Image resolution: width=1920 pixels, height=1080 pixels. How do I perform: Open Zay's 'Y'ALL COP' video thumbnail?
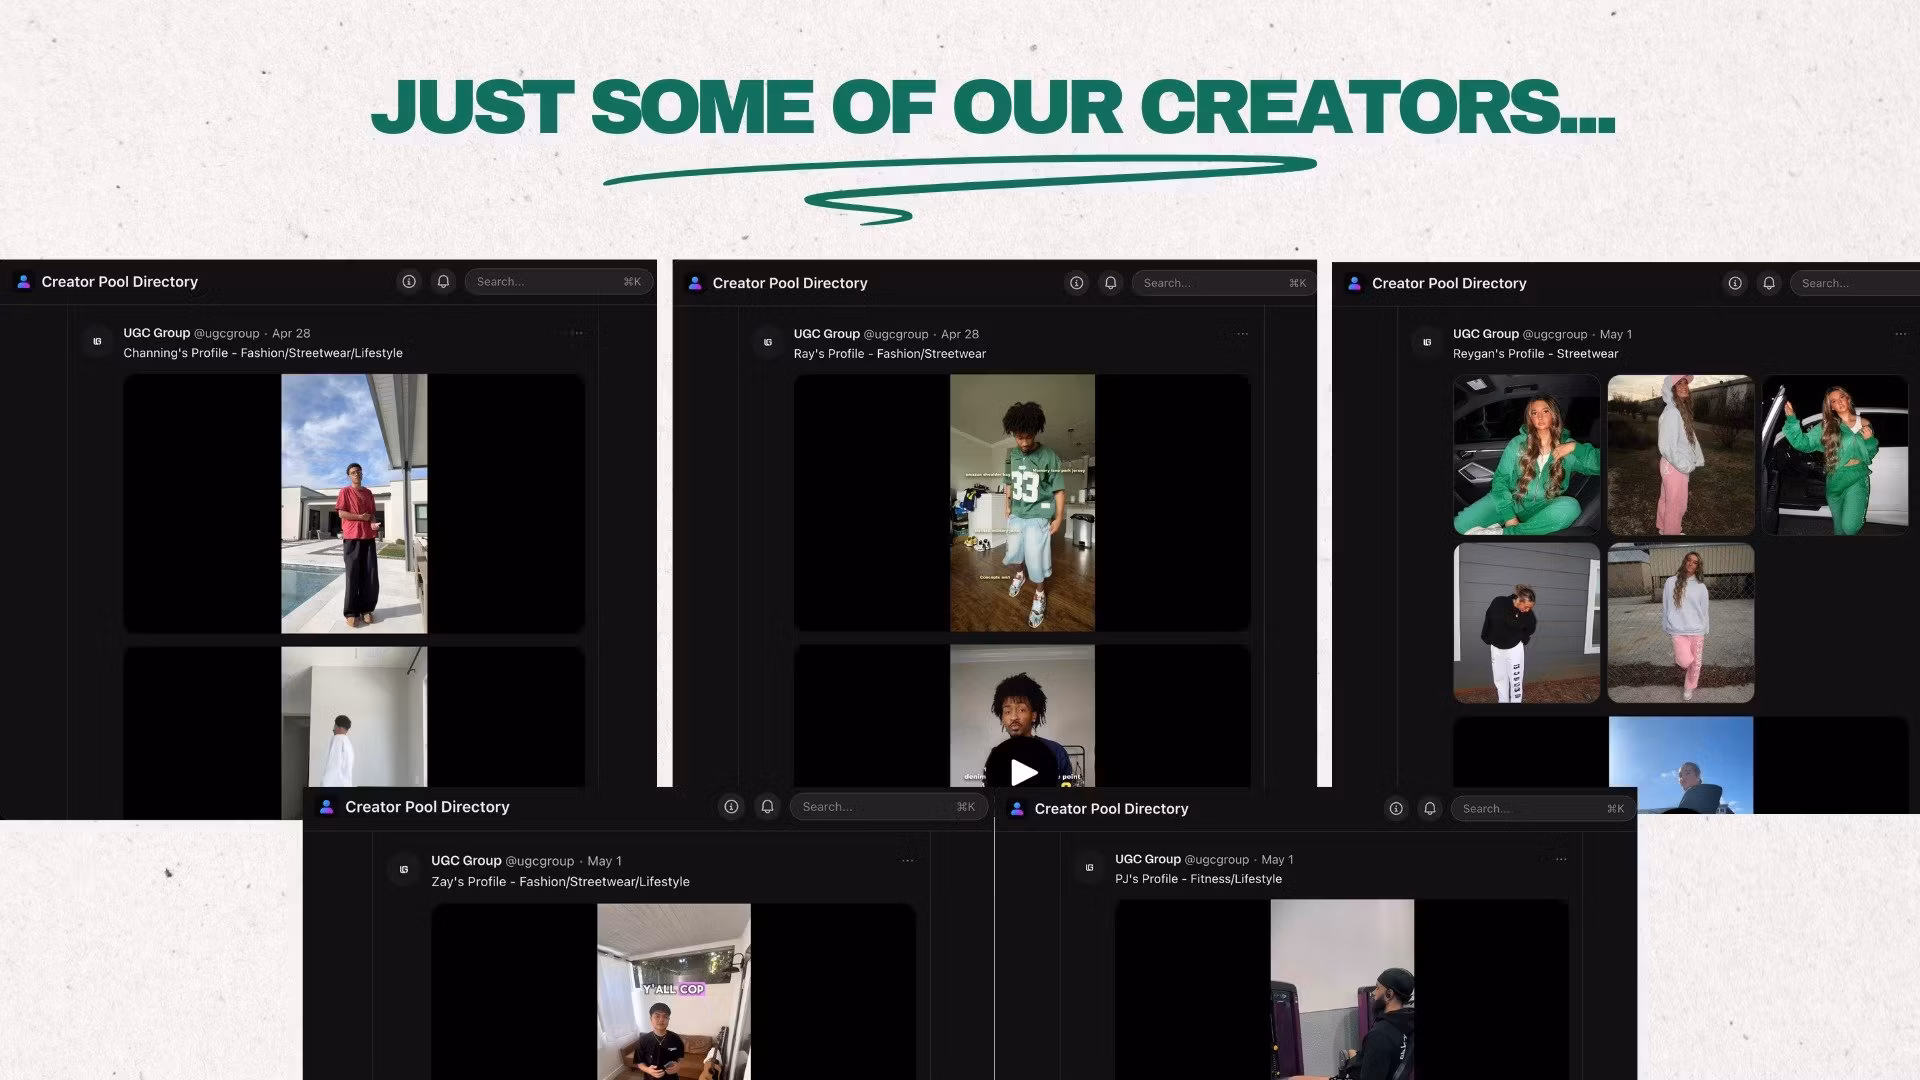pos(673,990)
